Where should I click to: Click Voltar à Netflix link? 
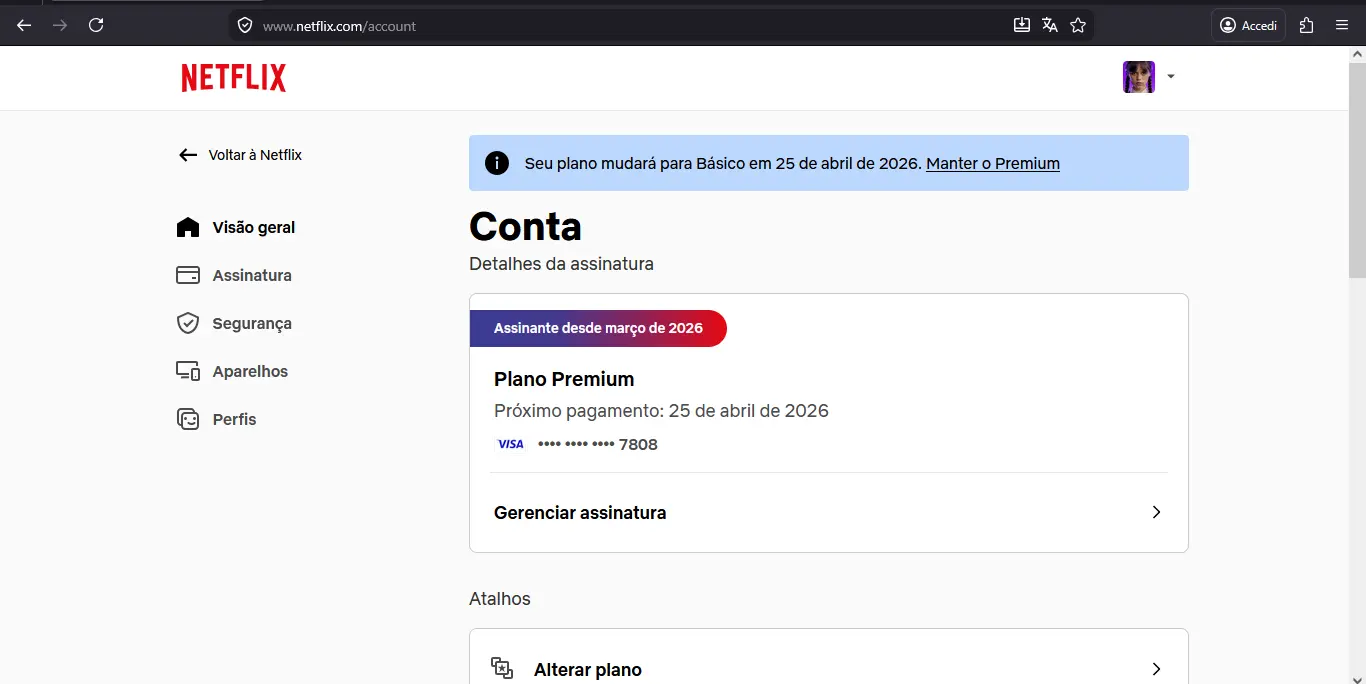pyautogui.click(x=255, y=155)
